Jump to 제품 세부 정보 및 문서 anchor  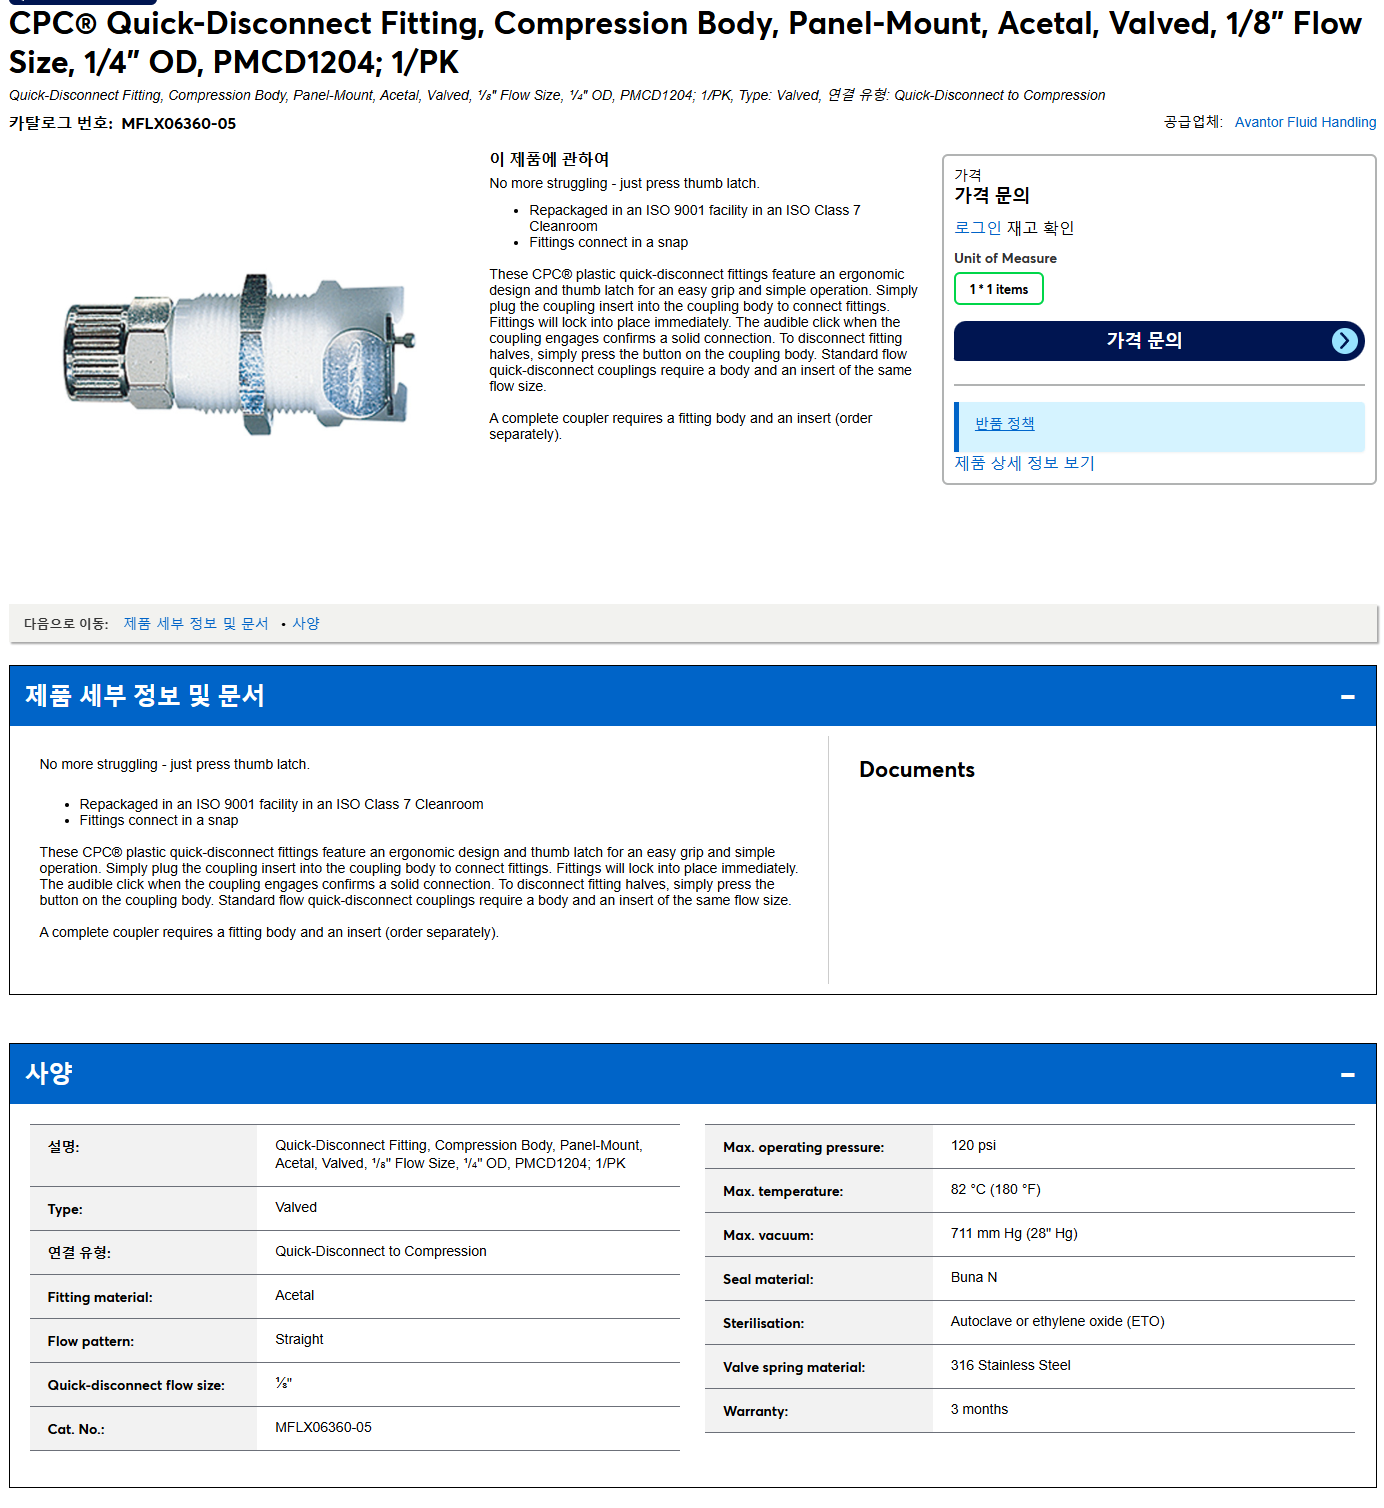coord(196,624)
